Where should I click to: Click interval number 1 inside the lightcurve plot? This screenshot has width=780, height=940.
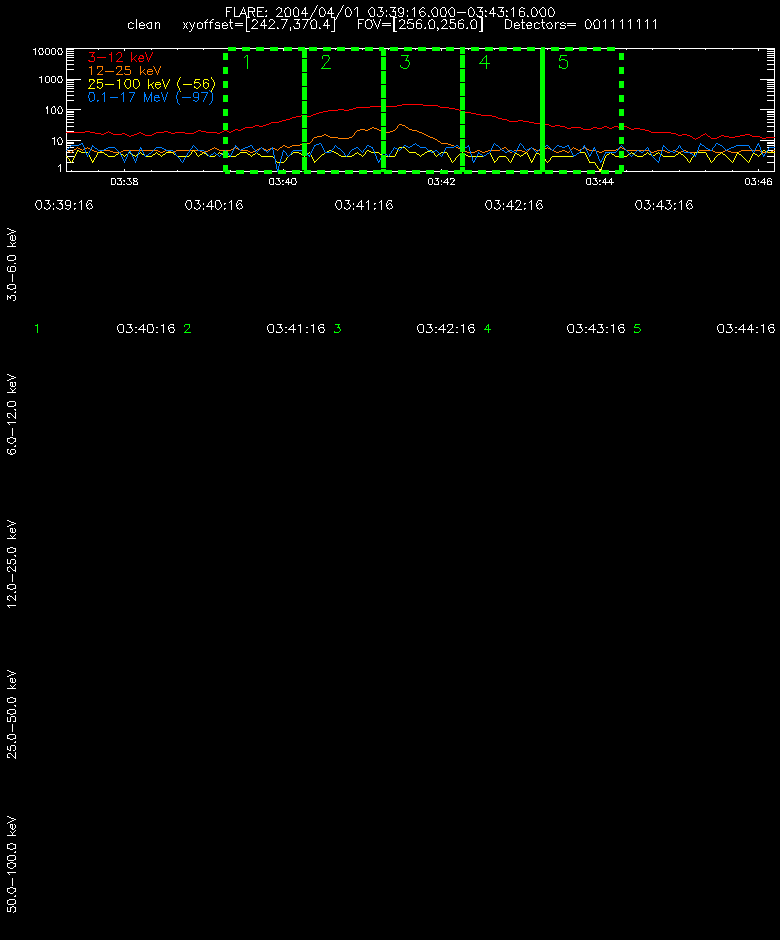pos(246,62)
